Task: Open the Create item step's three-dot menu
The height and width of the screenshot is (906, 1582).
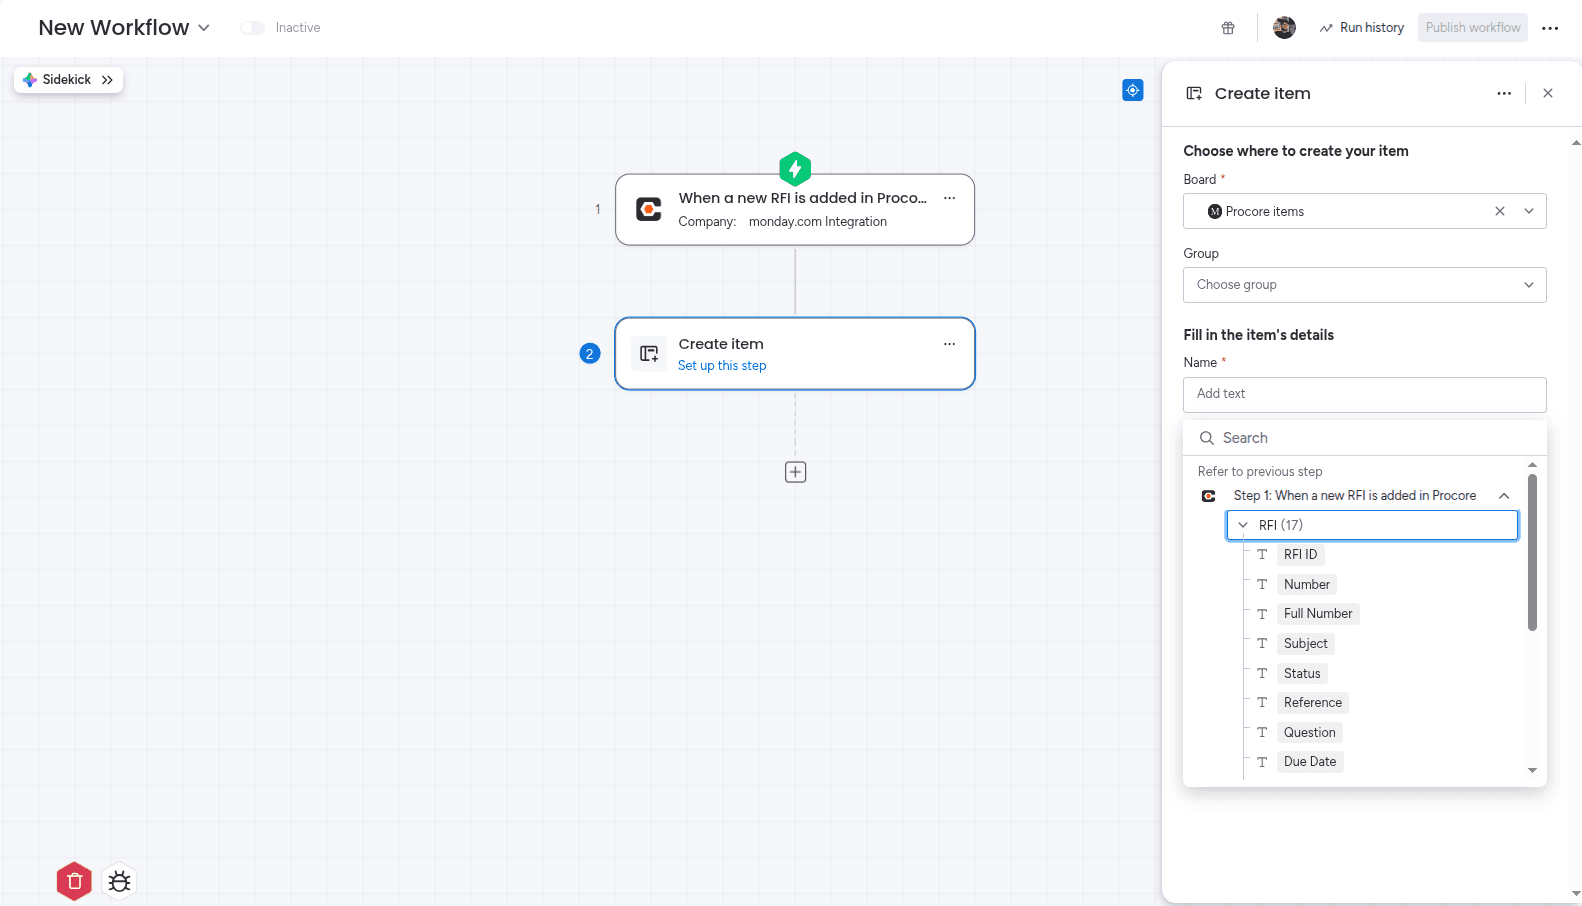Action: 949,344
